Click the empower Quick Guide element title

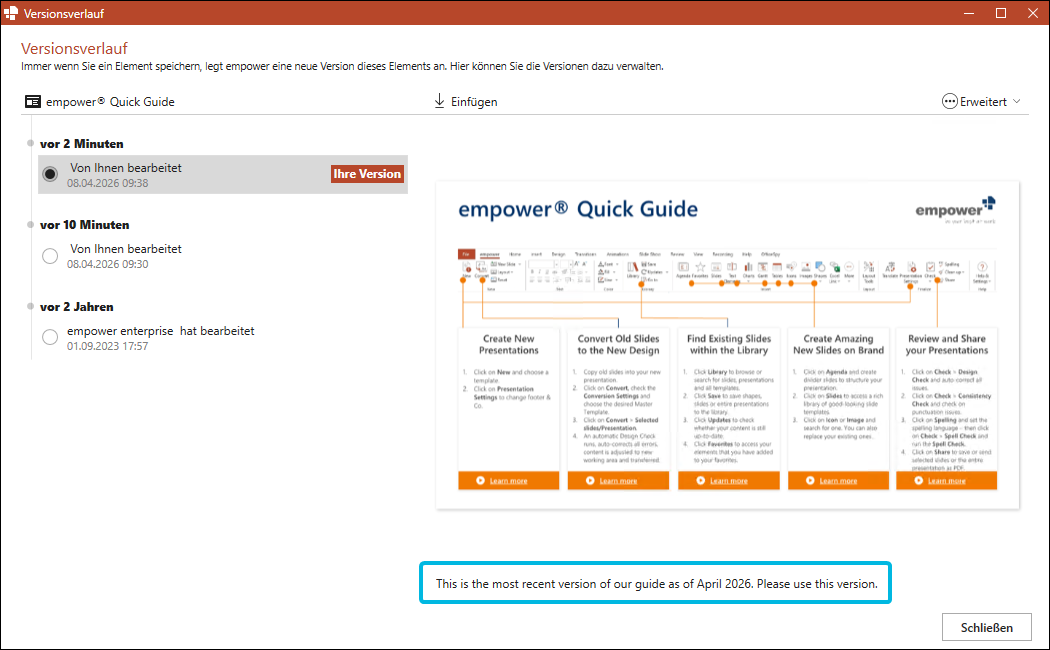click(x=110, y=102)
